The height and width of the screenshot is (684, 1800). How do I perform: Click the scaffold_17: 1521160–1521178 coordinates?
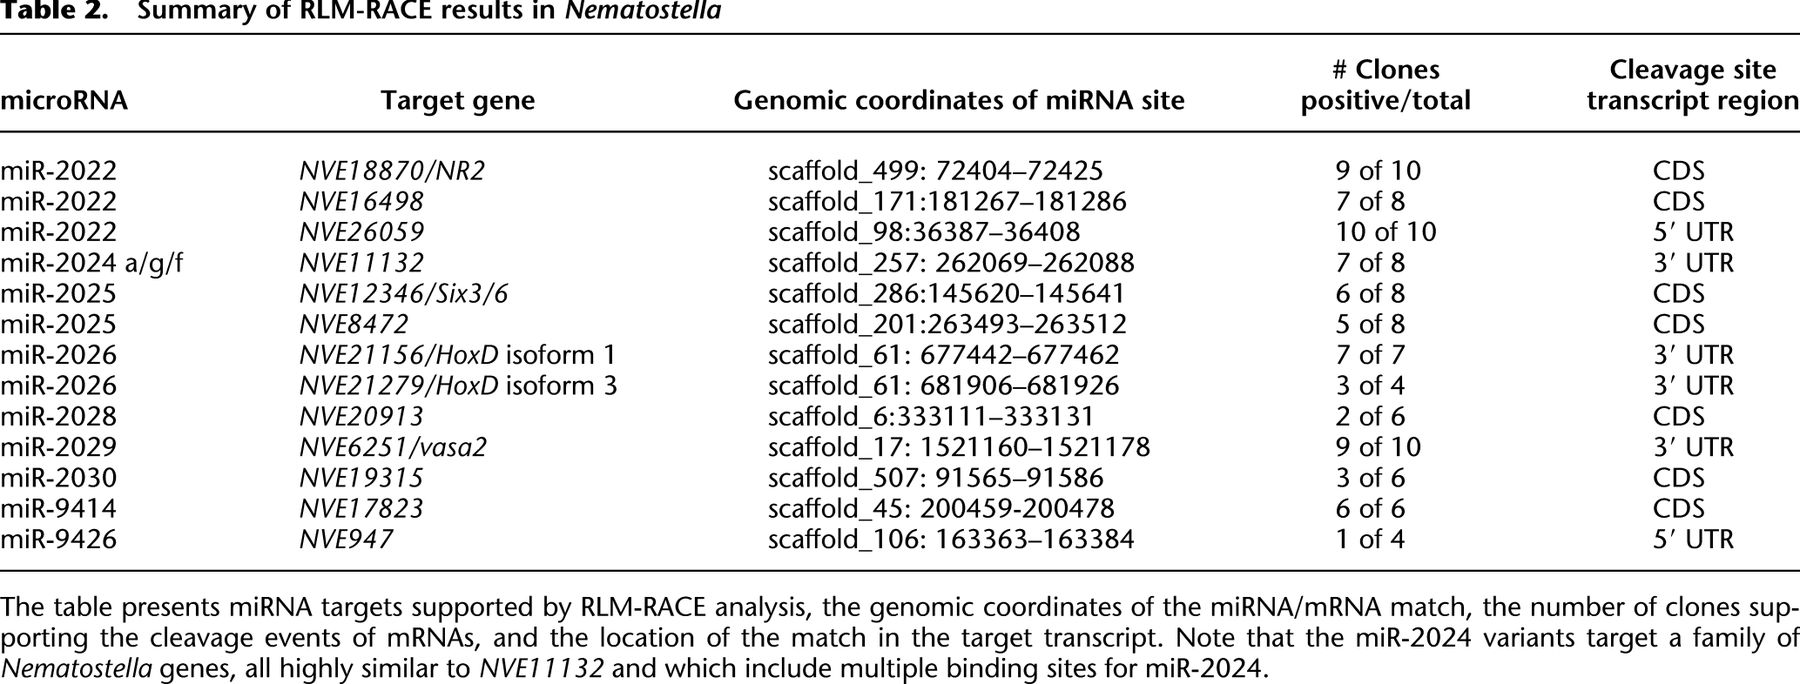[958, 447]
